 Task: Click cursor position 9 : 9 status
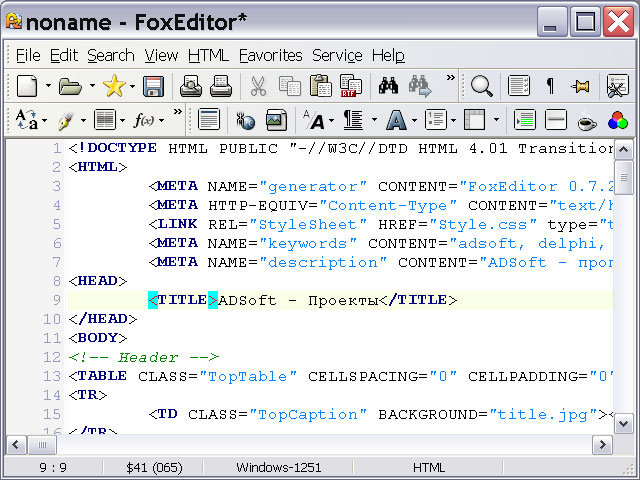click(x=53, y=467)
